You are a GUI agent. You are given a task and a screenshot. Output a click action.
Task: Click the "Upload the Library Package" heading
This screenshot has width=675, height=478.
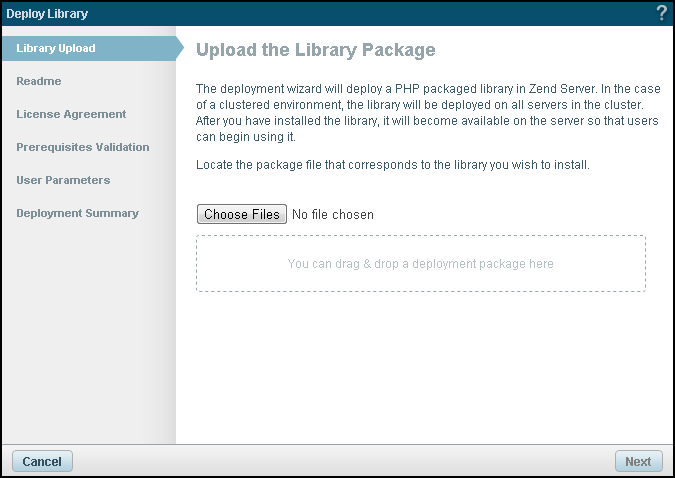[x=316, y=49]
